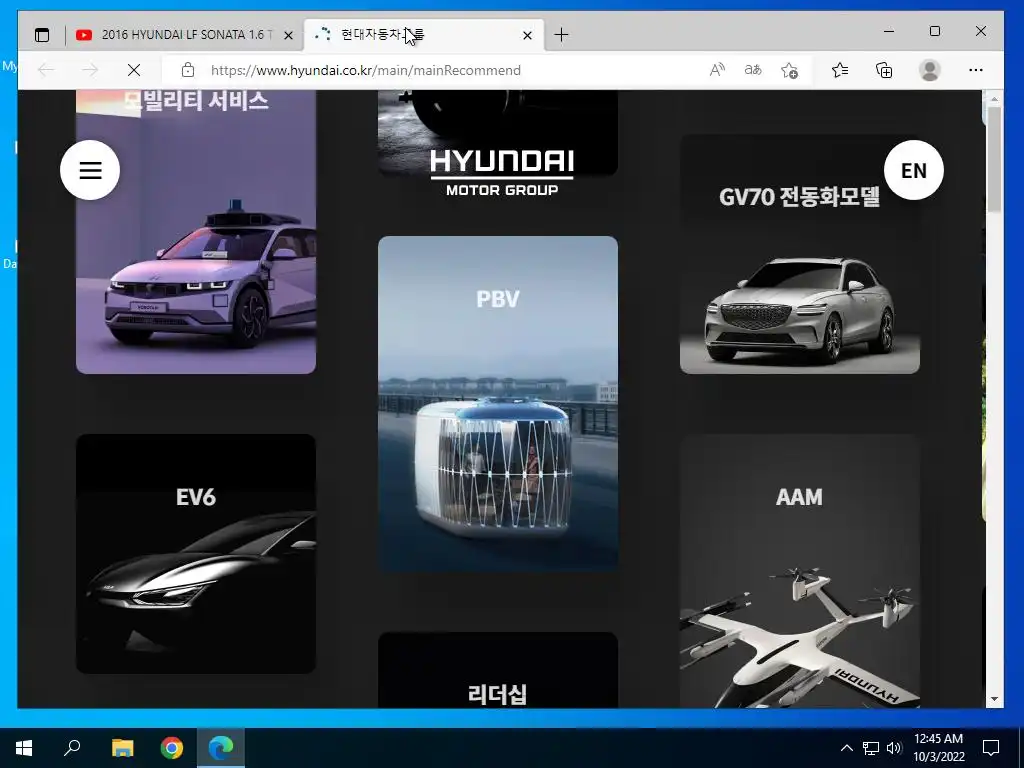
Task: Go forward in browser history
Action: click(90, 70)
